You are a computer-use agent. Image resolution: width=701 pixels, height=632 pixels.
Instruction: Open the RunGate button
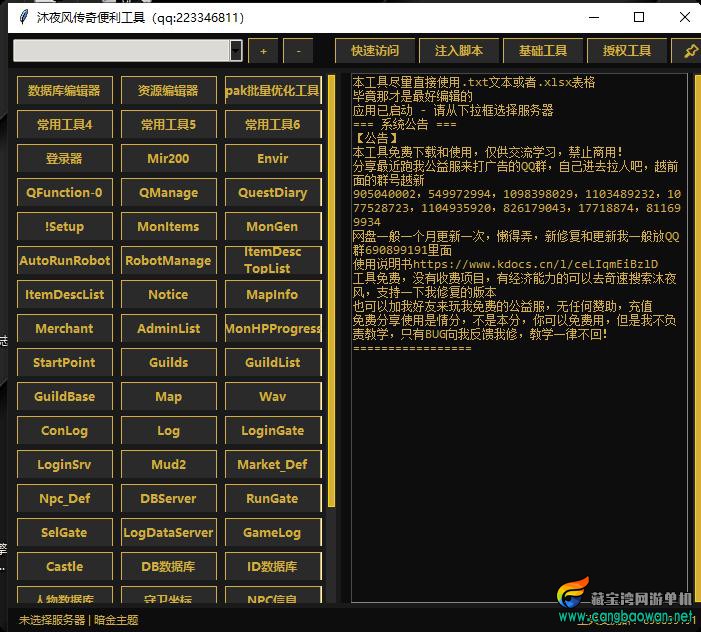(273, 498)
